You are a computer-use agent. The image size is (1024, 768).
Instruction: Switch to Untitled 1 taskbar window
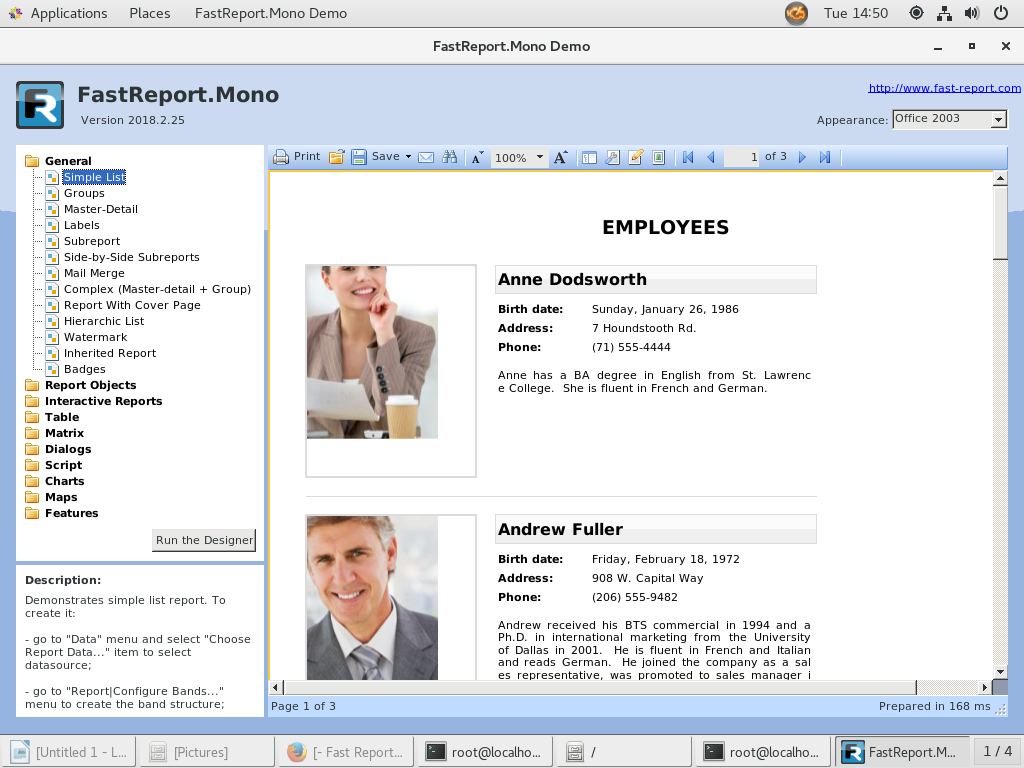point(68,752)
